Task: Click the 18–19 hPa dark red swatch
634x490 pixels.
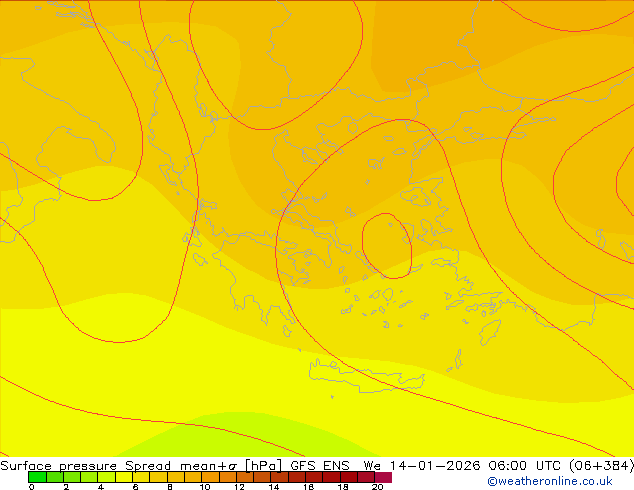Action: pos(349,477)
